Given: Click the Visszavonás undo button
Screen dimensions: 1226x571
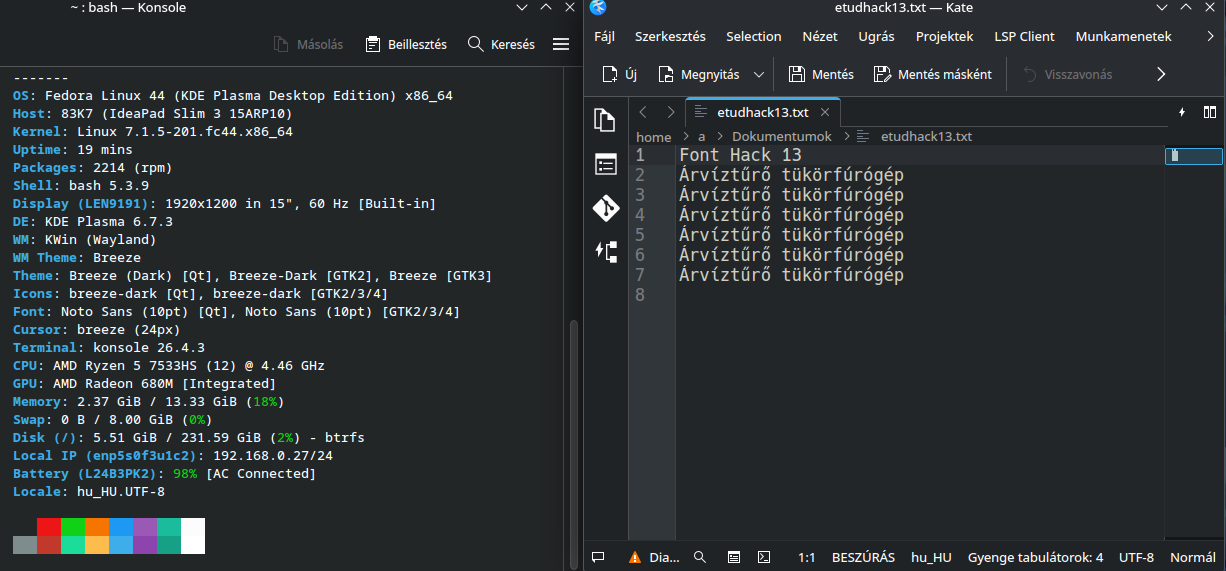Looking at the screenshot, I should pyautogui.click(x=1066, y=74).
